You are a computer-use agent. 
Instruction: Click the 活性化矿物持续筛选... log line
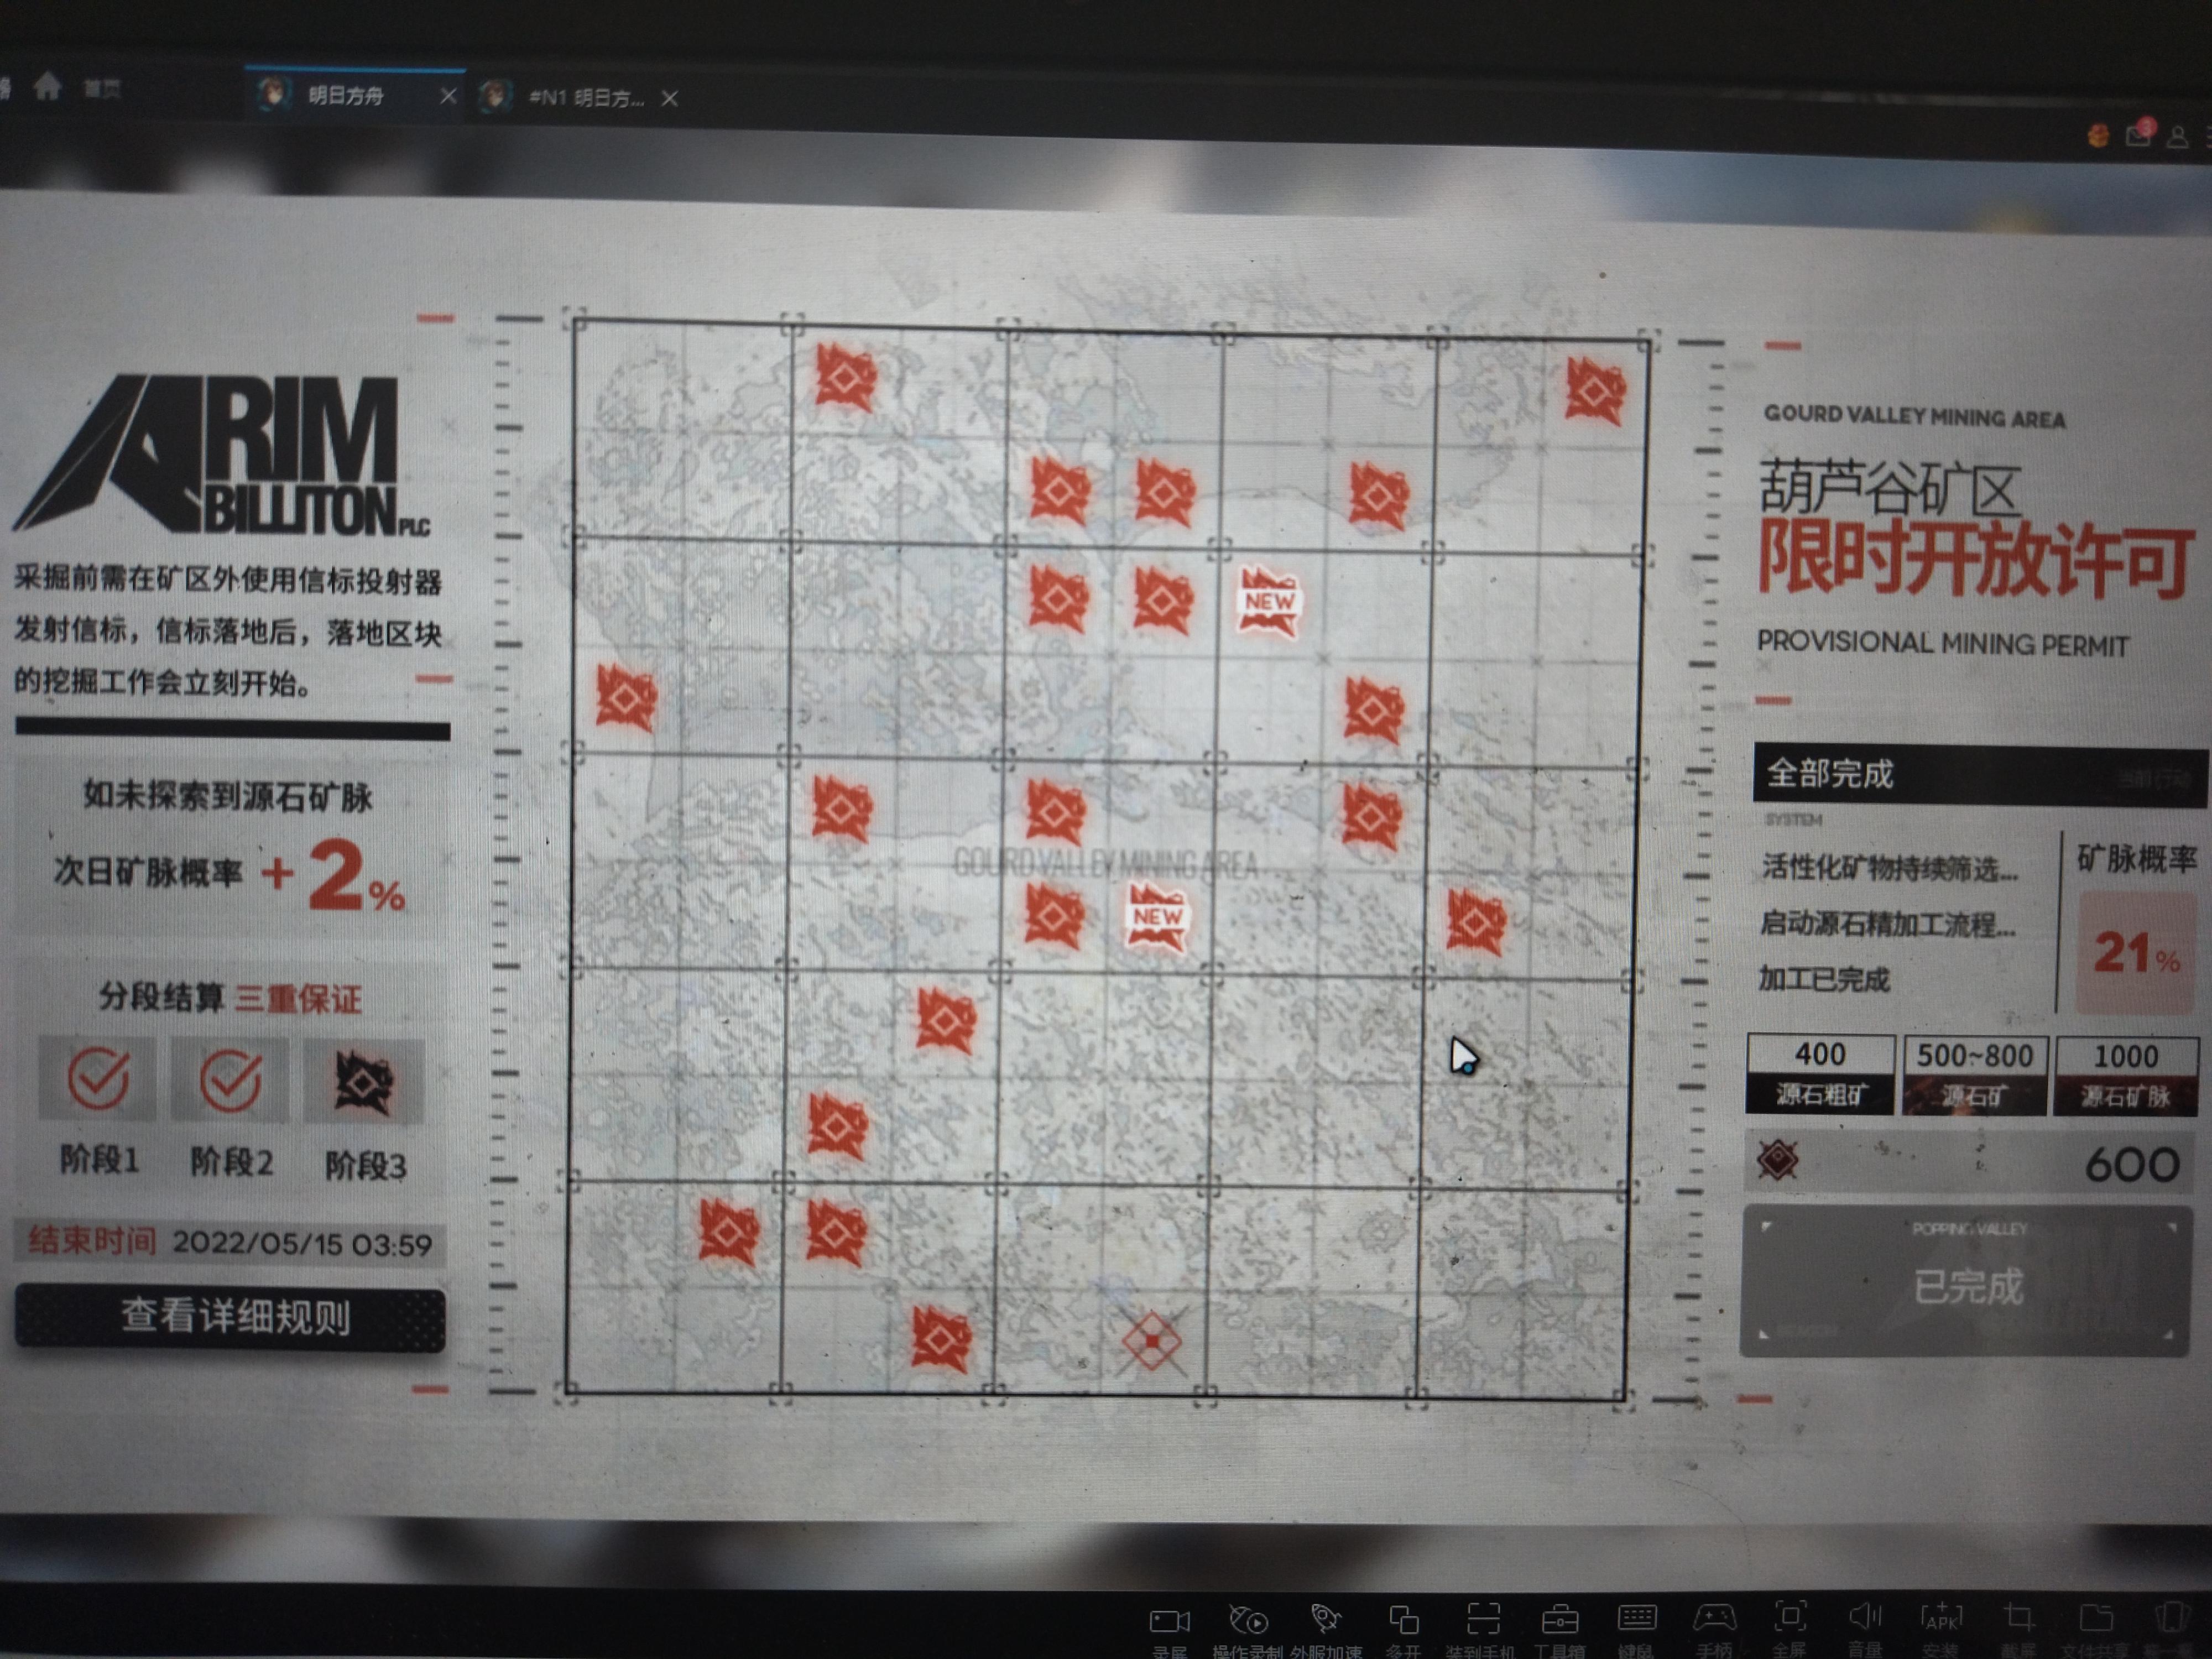(x=1889, y=868)
